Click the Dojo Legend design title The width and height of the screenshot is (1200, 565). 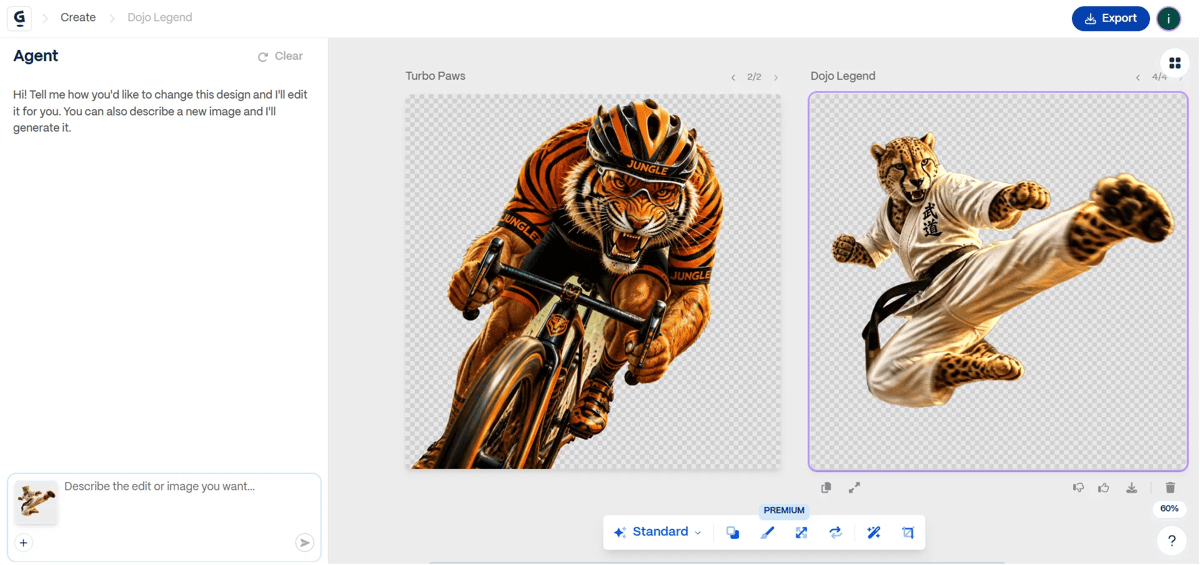pos(843,76)
